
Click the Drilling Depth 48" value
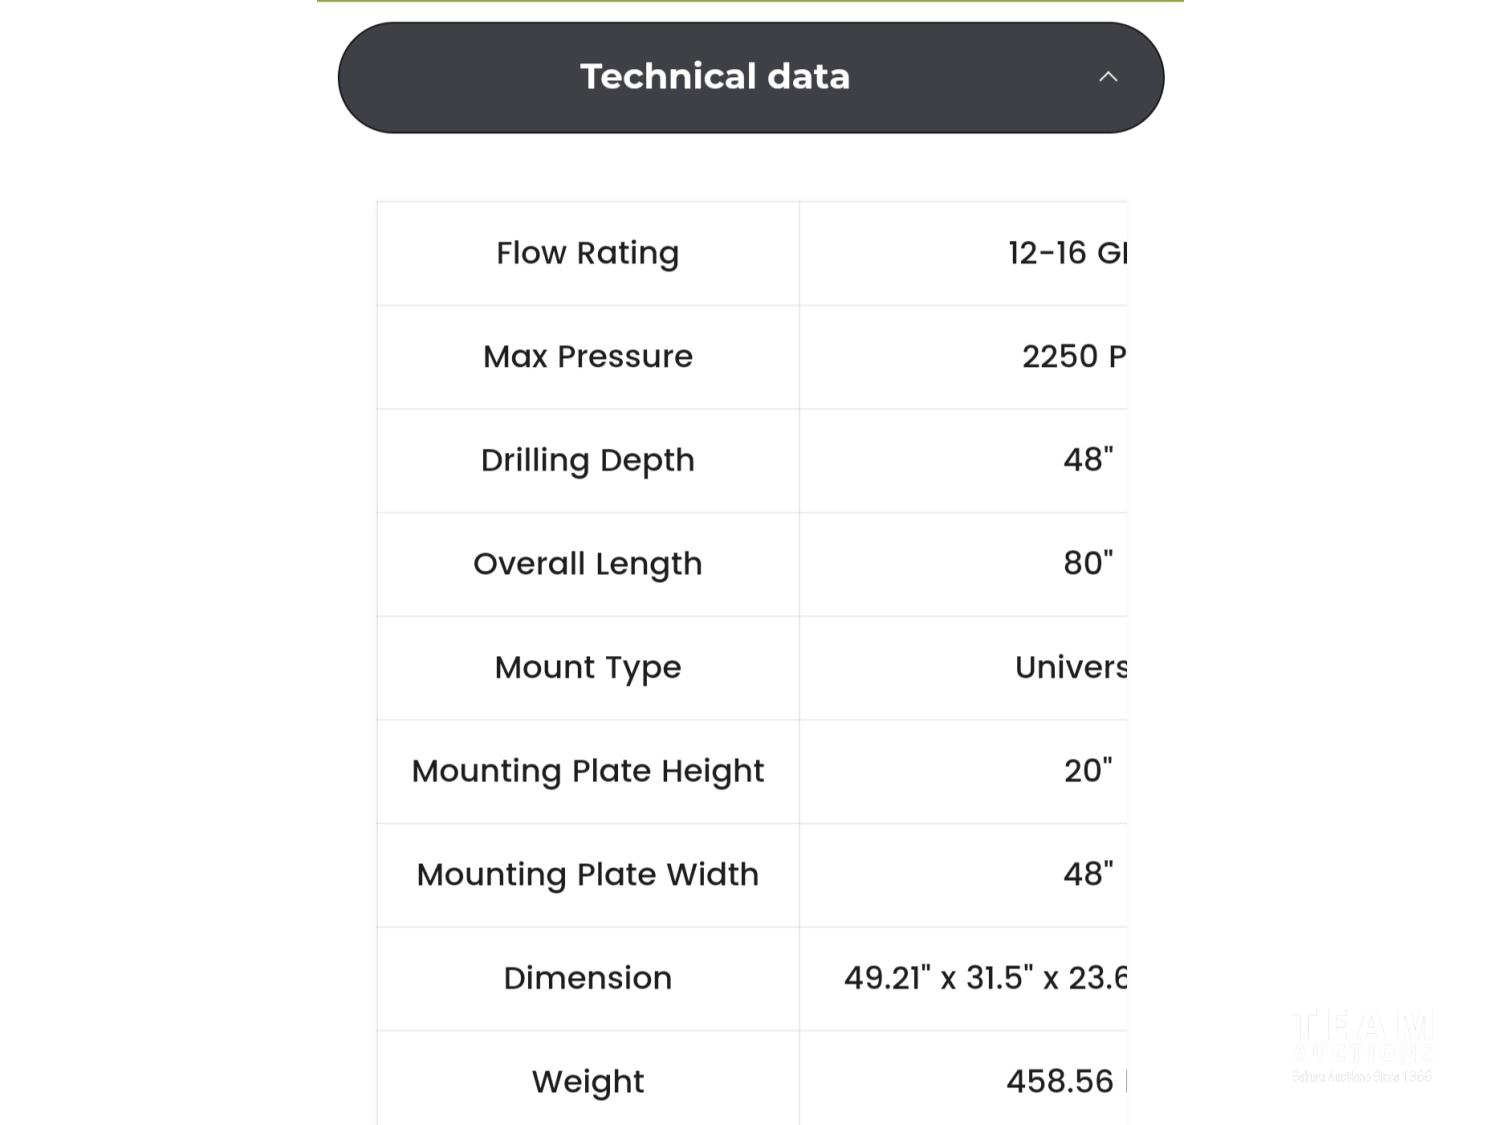1088,460
